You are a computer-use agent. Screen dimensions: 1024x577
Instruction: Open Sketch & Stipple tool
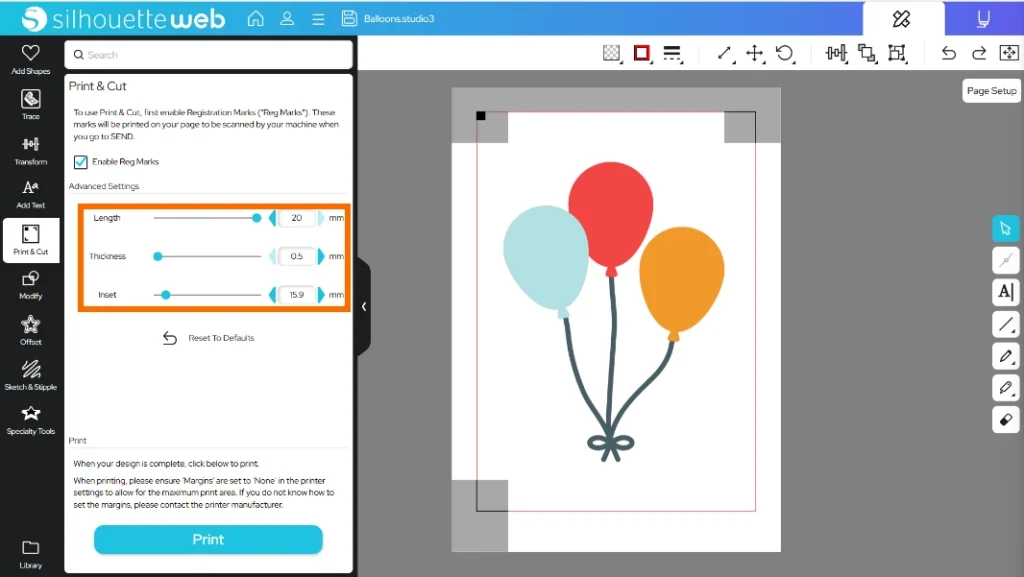point(30,375)
